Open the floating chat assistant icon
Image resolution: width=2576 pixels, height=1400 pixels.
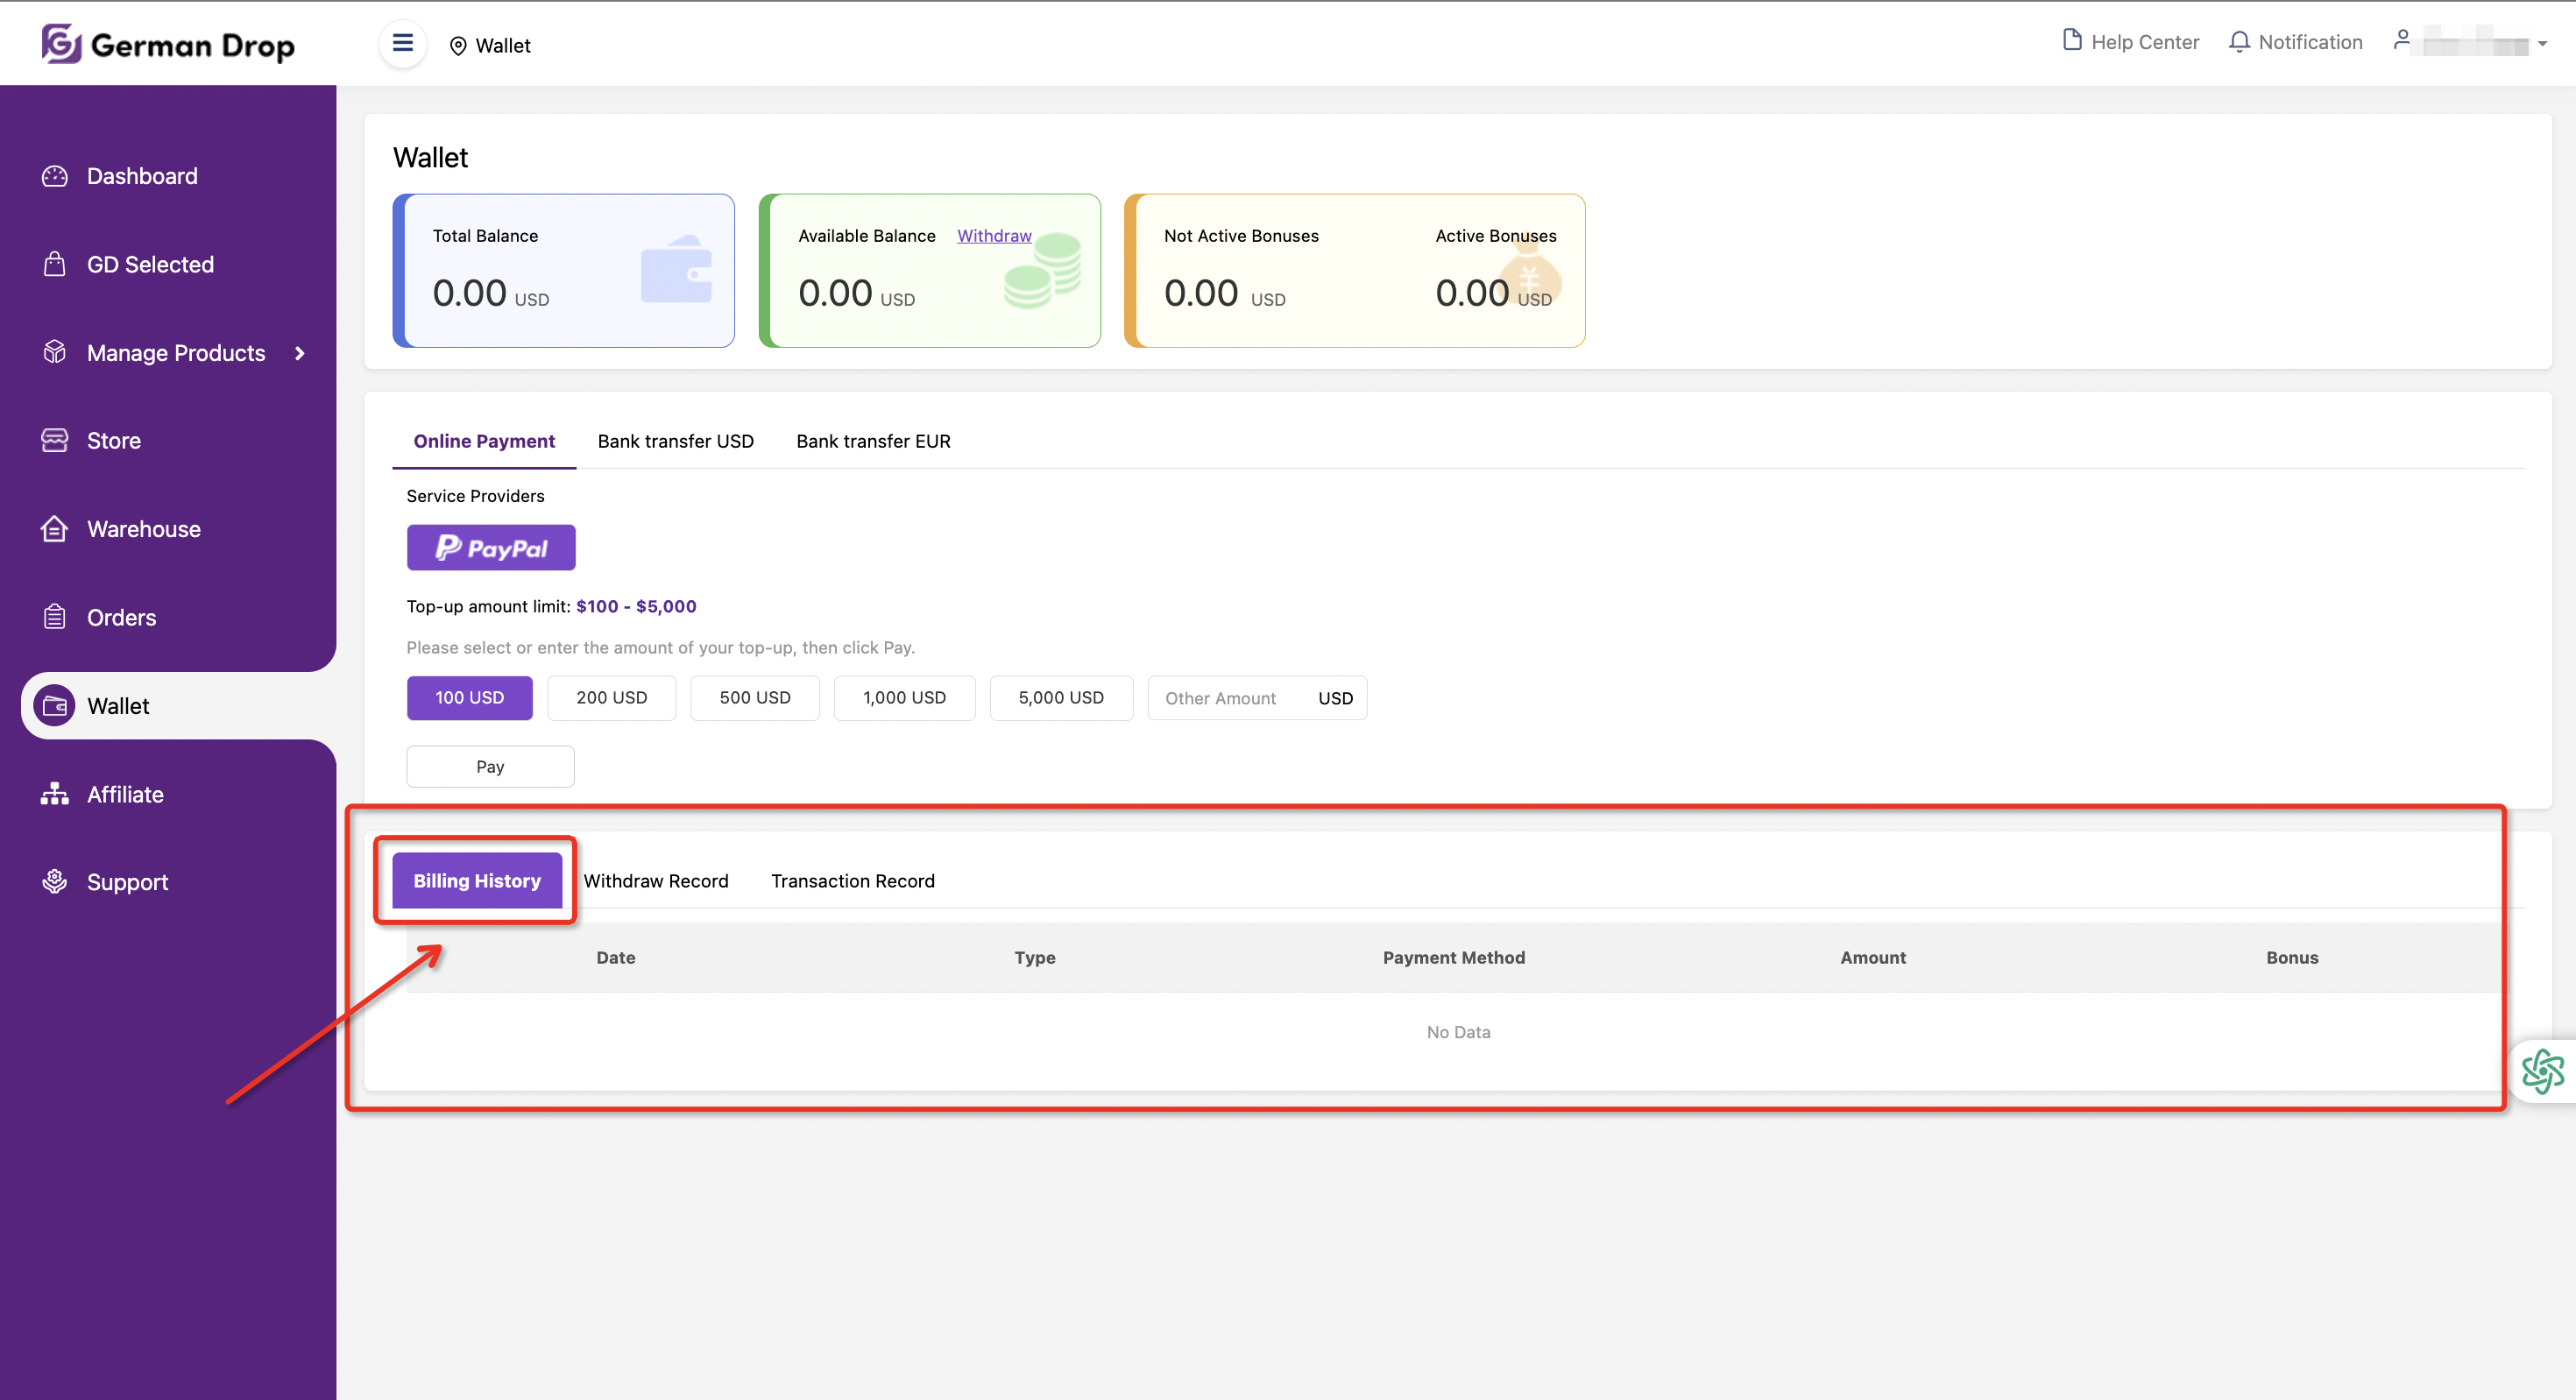2542,1071
